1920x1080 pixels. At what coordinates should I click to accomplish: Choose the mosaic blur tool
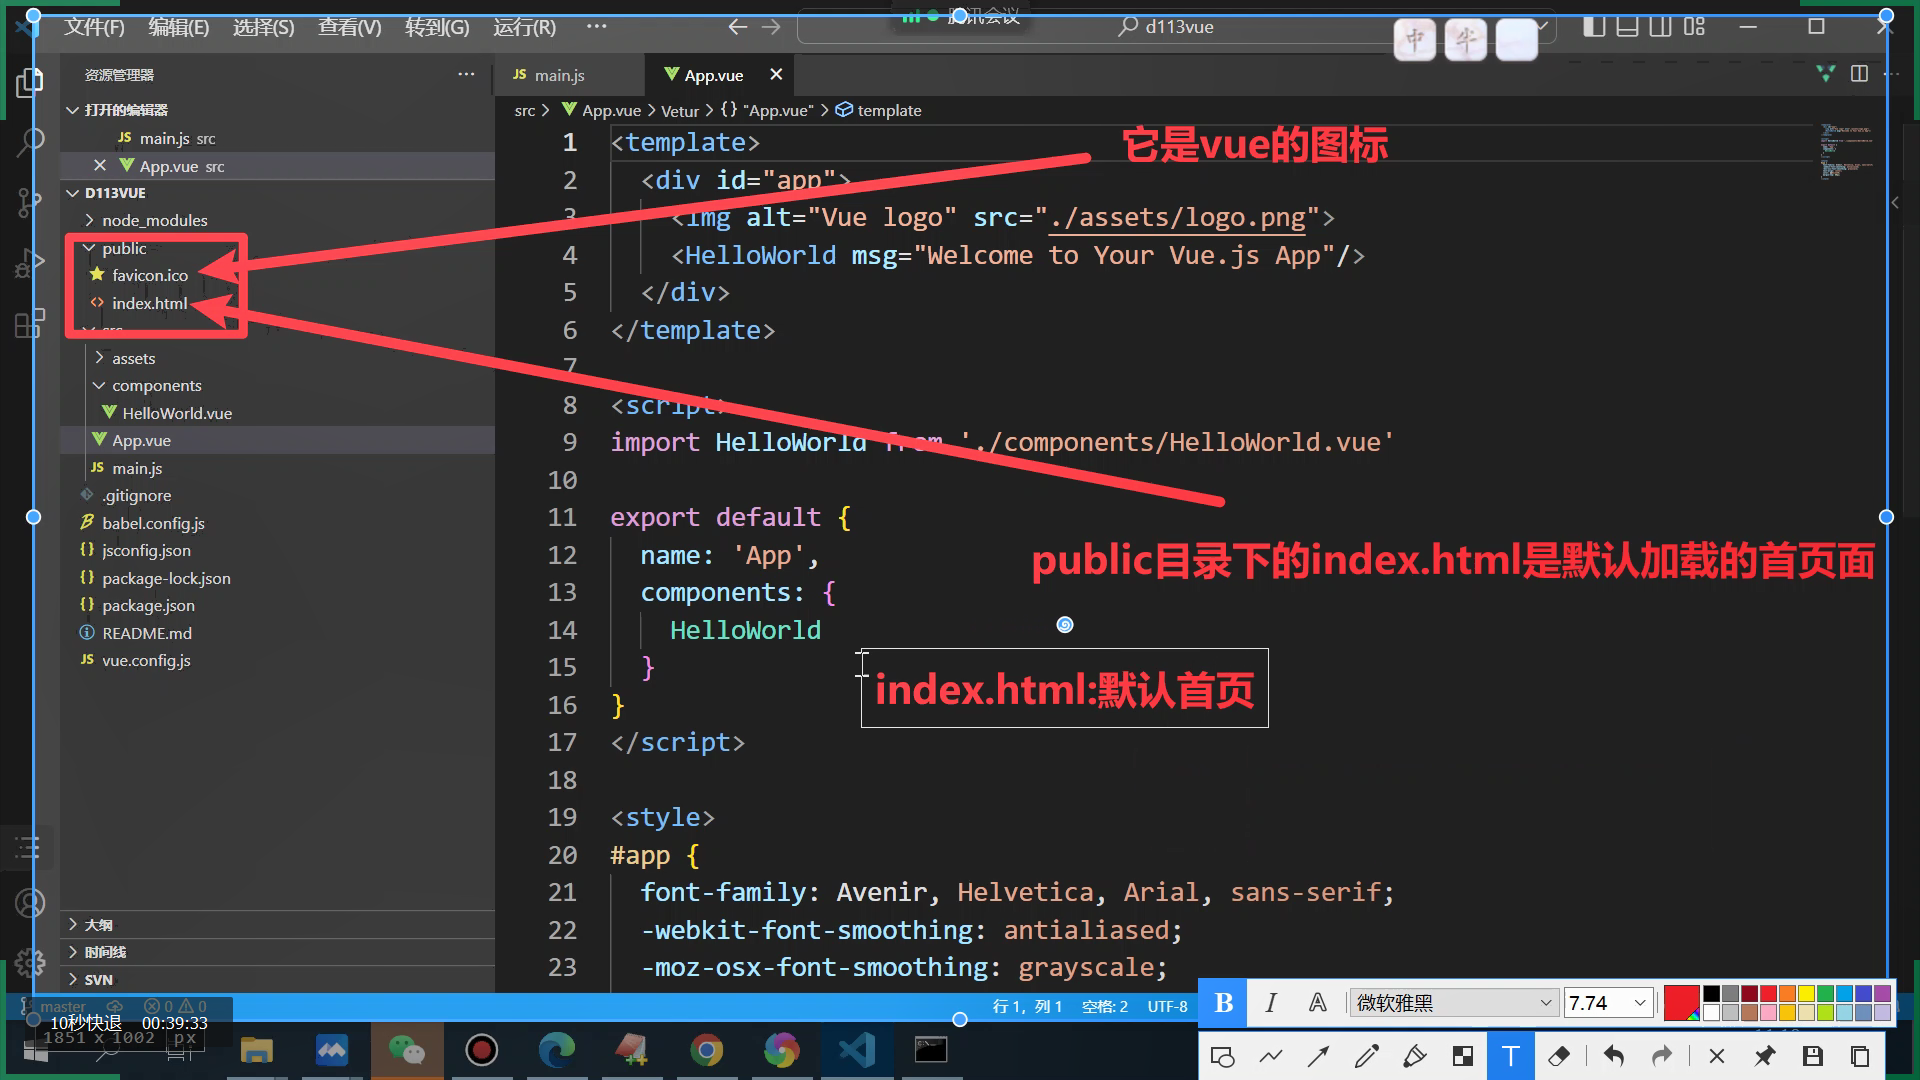click(1463, 1056)
